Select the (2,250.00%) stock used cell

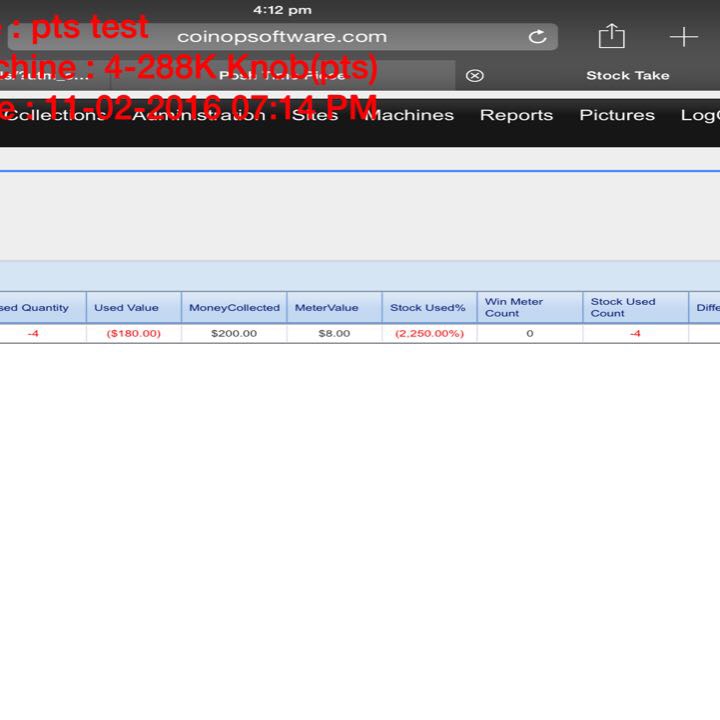click(429, 333)
